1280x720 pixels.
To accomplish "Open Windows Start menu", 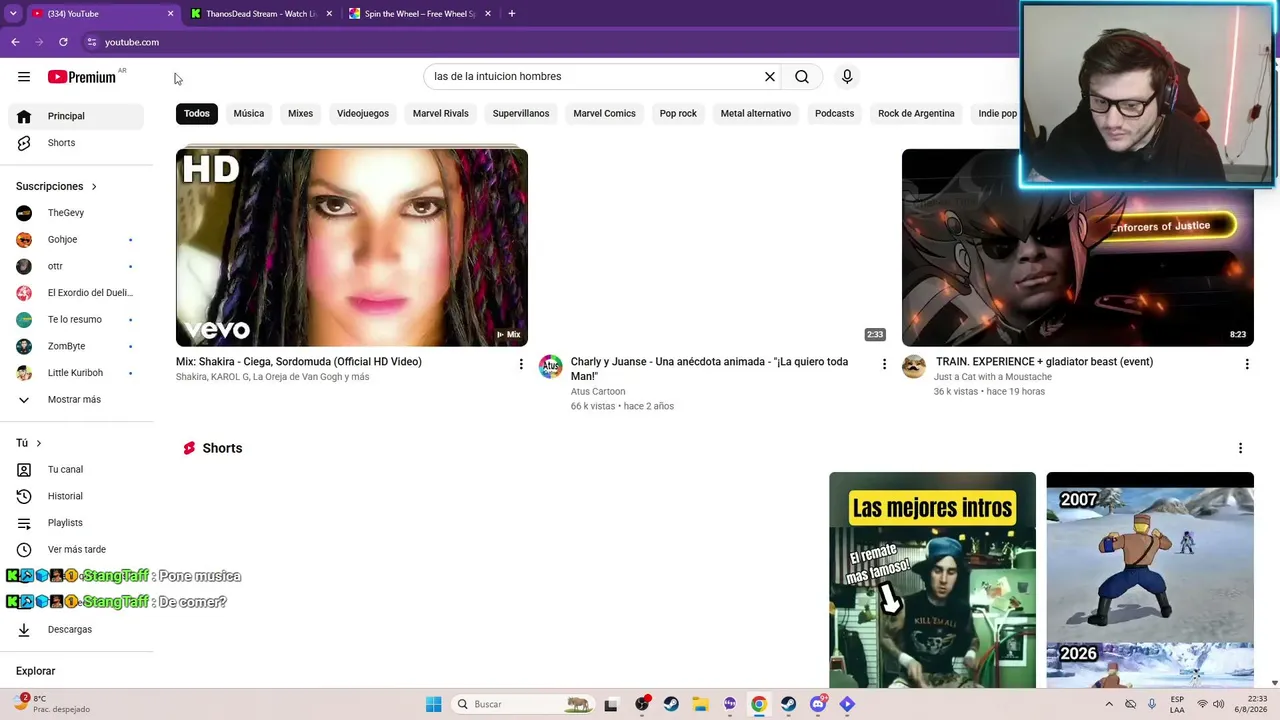I will point(433,704).
